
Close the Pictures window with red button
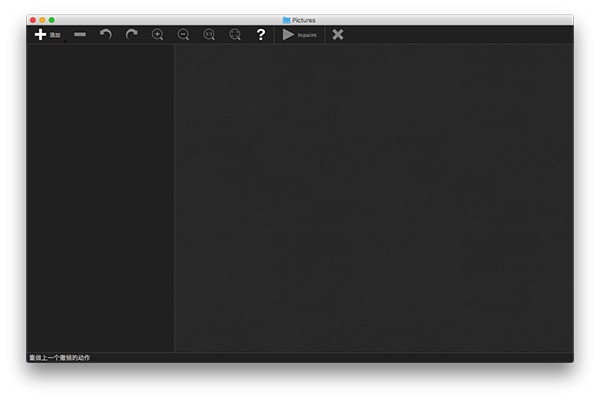[33, 20]
